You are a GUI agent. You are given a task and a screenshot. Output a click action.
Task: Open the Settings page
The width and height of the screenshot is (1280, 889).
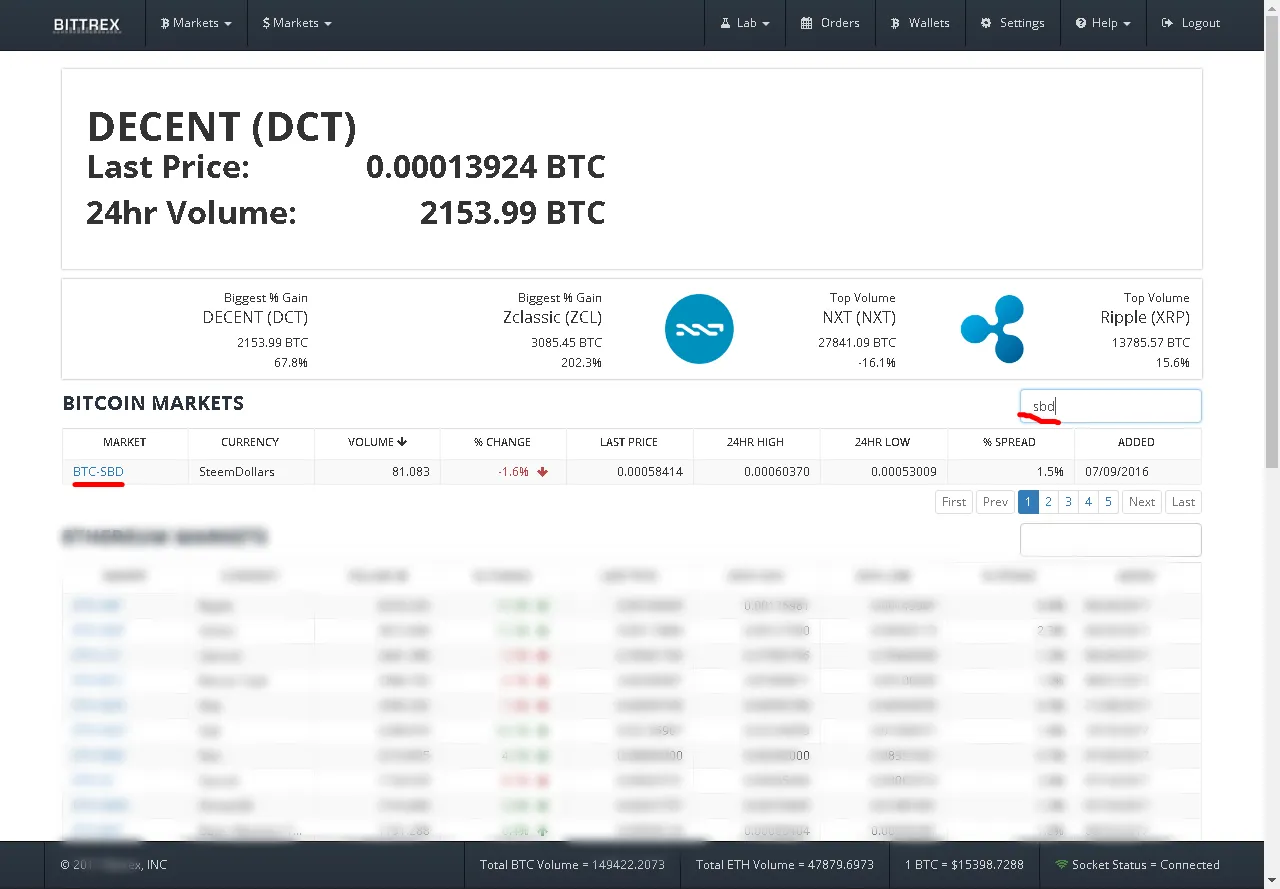pyautogui.click(x=1012, y=23)
